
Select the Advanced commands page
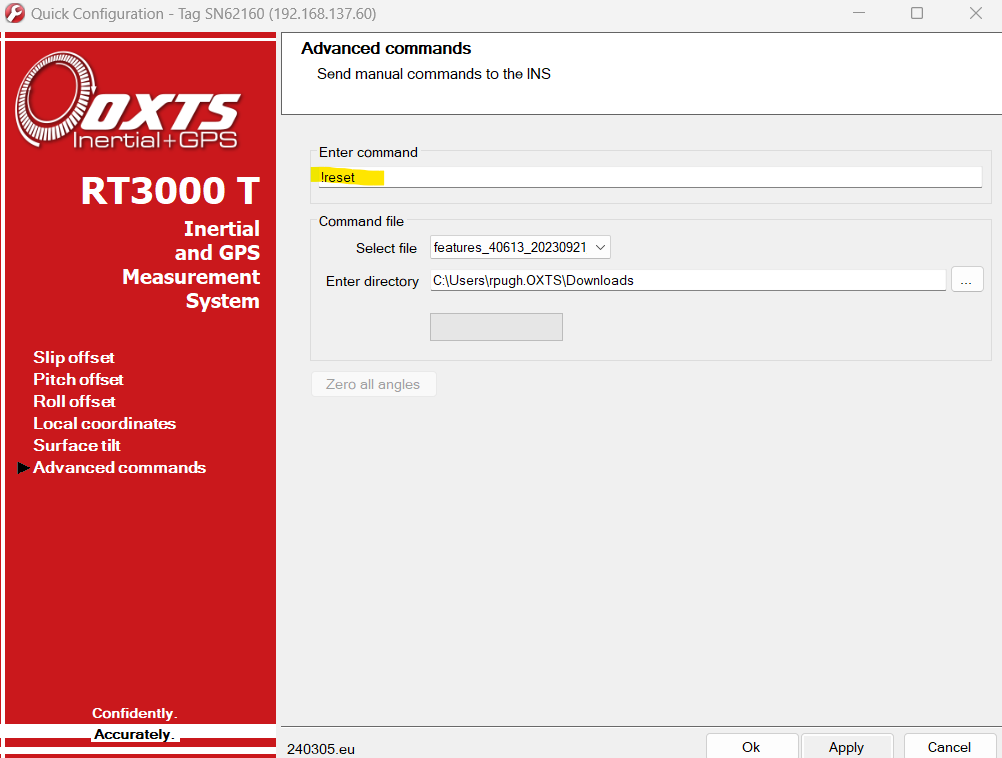pyautogui.click(x=119, y=467)
